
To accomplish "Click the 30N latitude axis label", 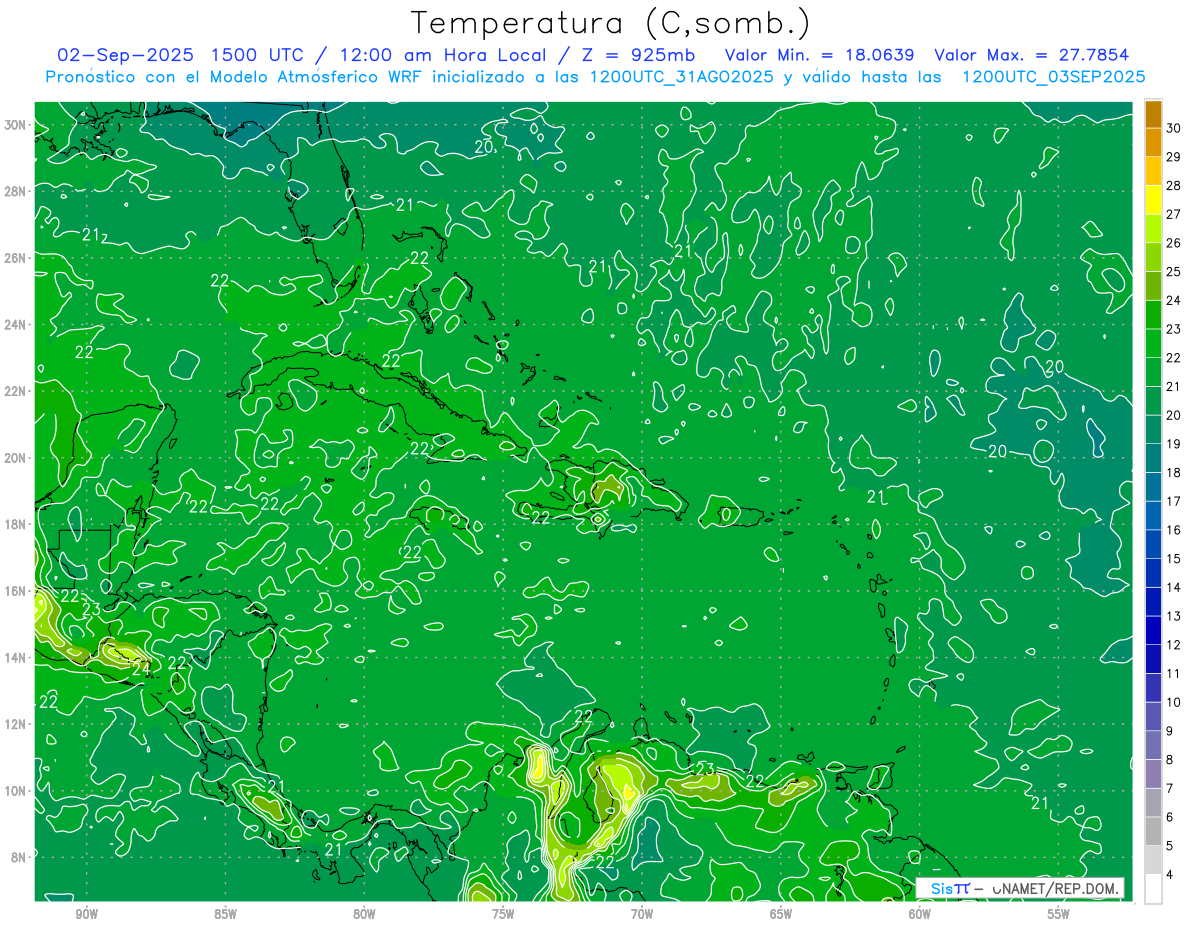I will click(15, 125).
